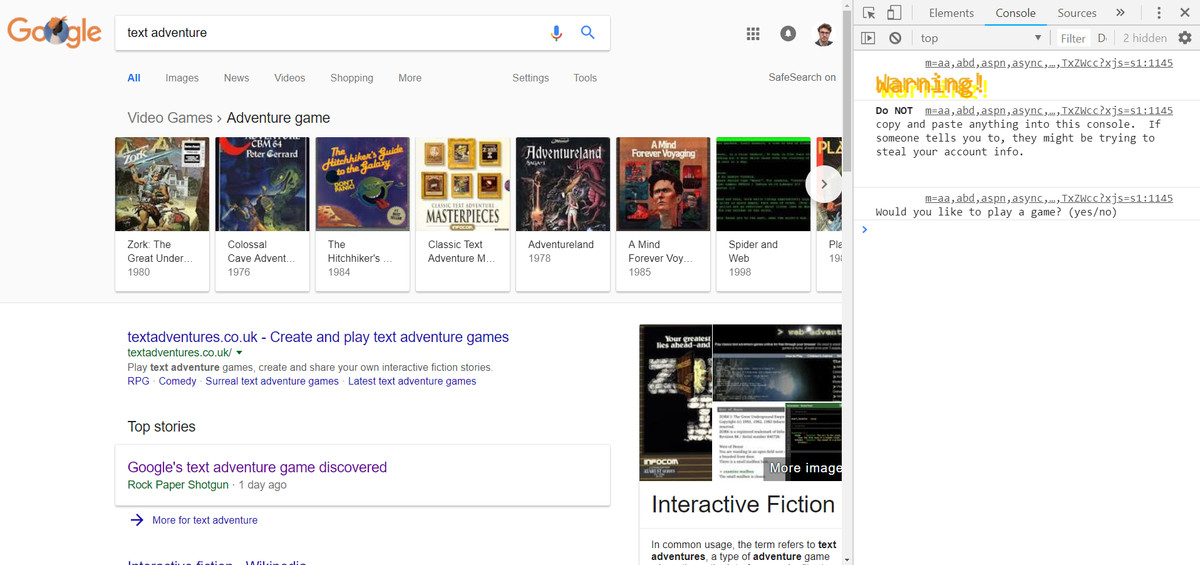Click the voice search microphone

point(557,33)
